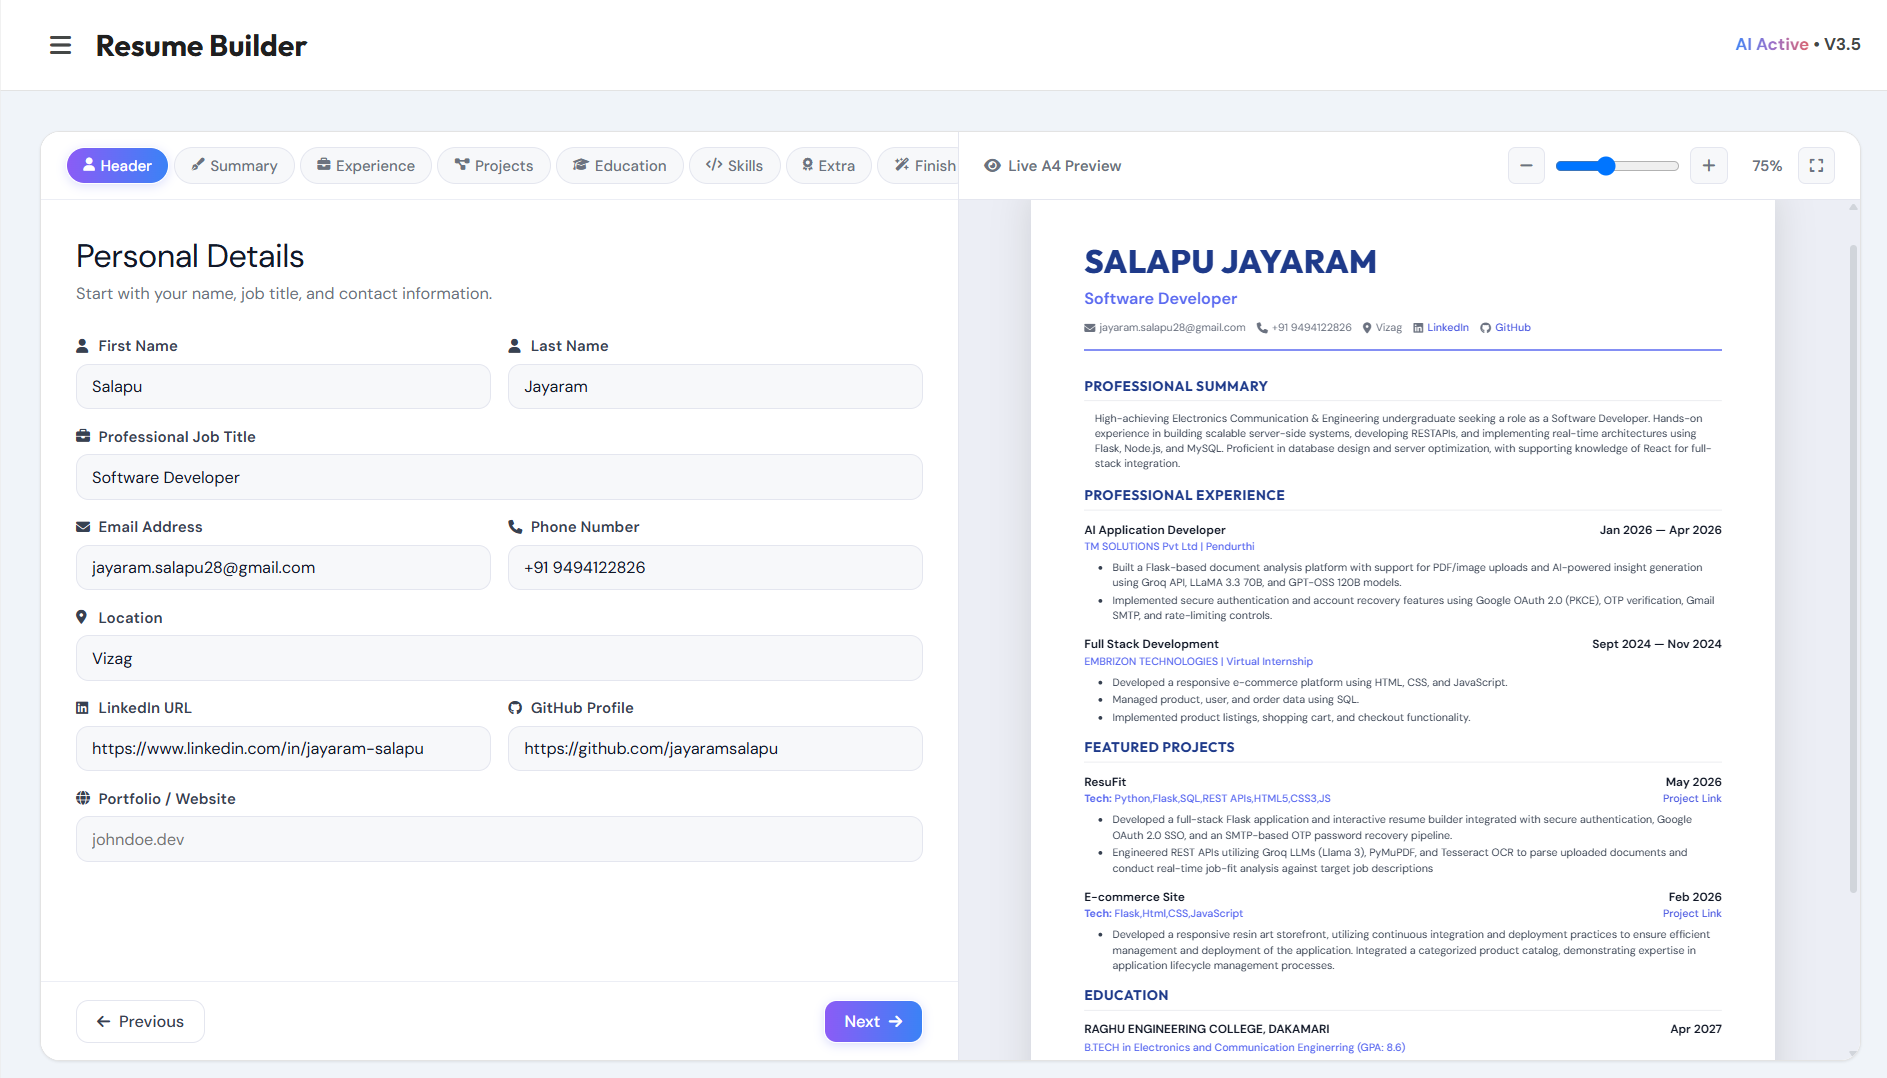Click the briefcase icon beside Professional Job Title
This screenshot has width=1887, height=1078.
(x=83, y=437)
